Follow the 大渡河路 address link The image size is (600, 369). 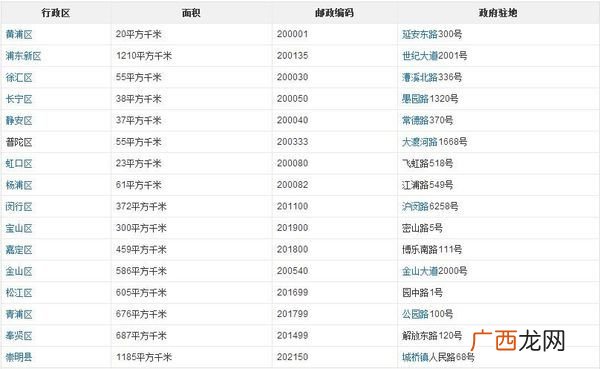click(x=420, y=142)
